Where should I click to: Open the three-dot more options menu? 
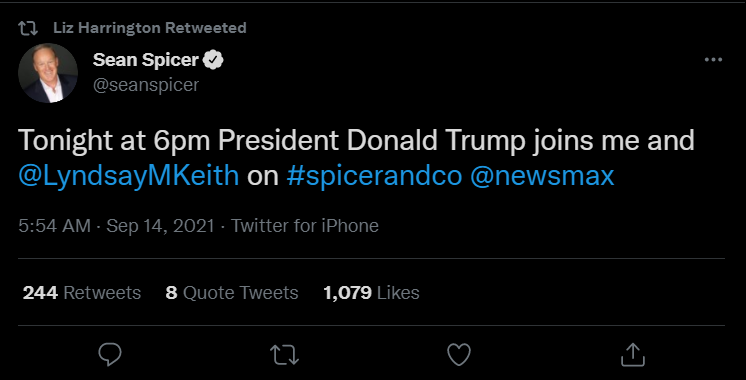pyautogui.click(x=713, y=59)
